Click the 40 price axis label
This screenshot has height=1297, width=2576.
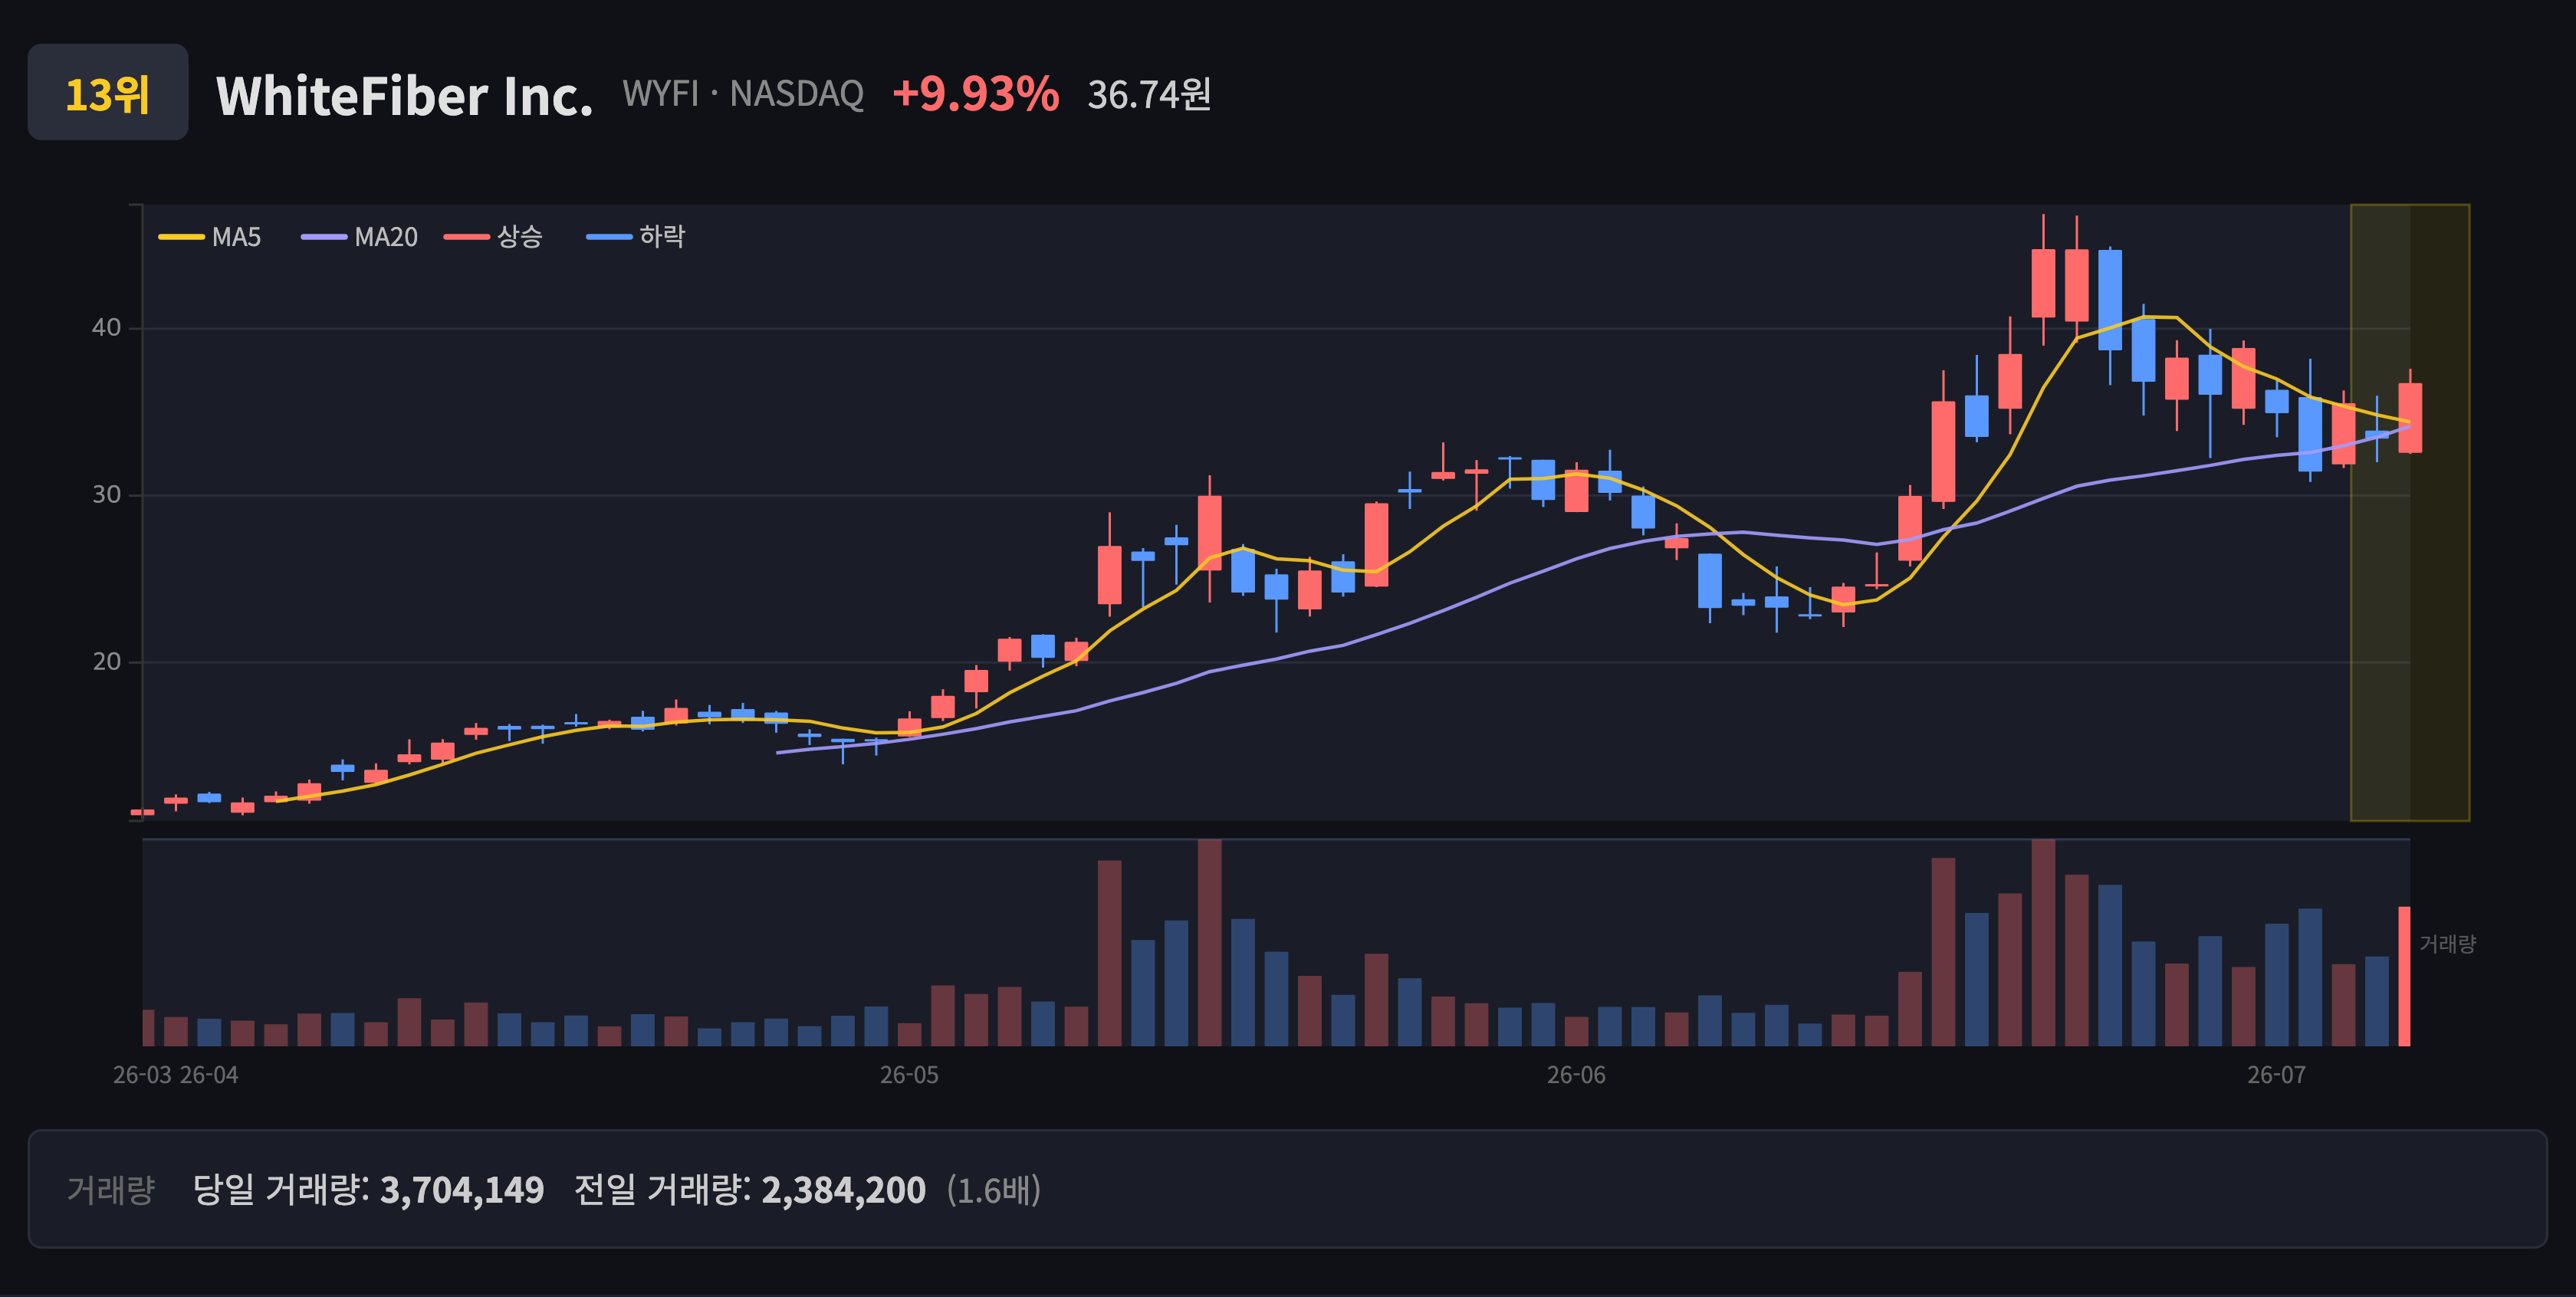pyautogui.click(x=106, y=328)
